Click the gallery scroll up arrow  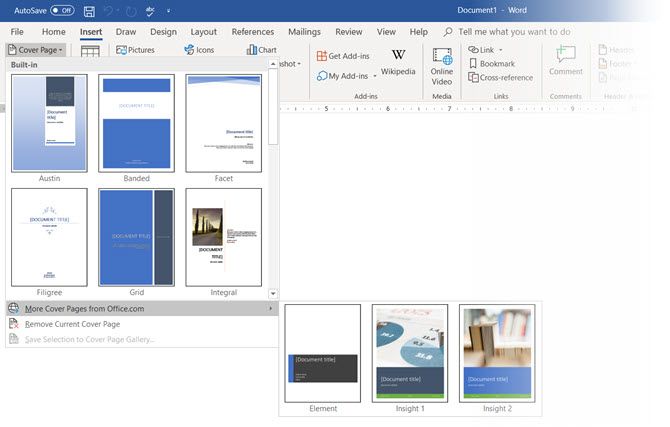(x=273, y=64)
